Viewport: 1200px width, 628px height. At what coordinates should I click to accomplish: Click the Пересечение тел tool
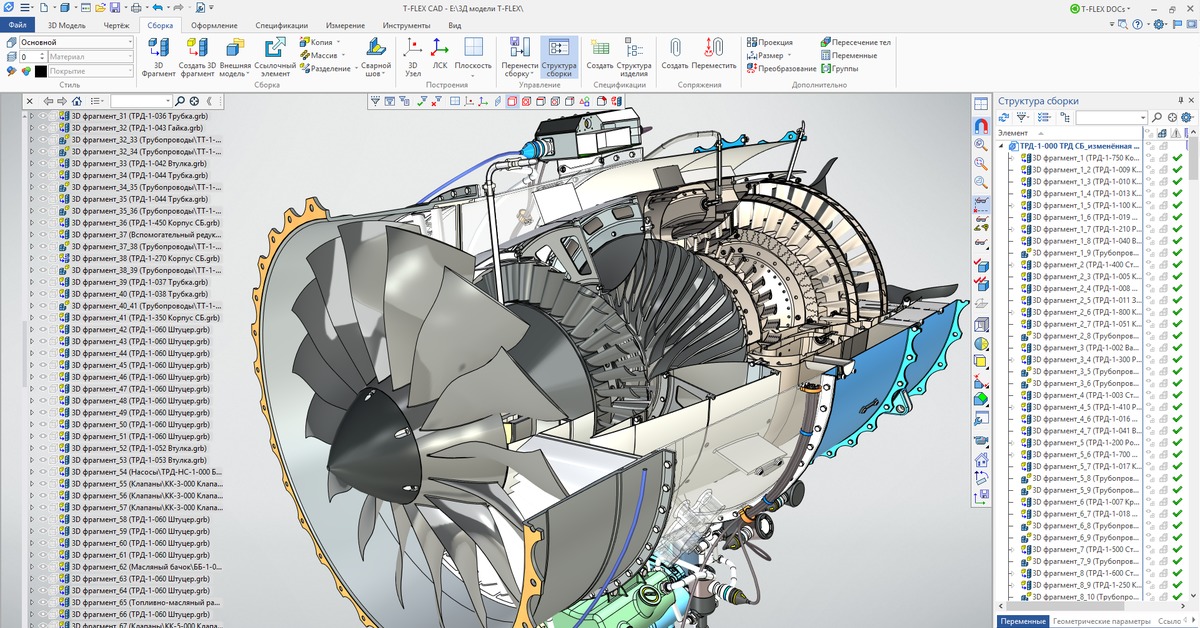tap(855, 42)
